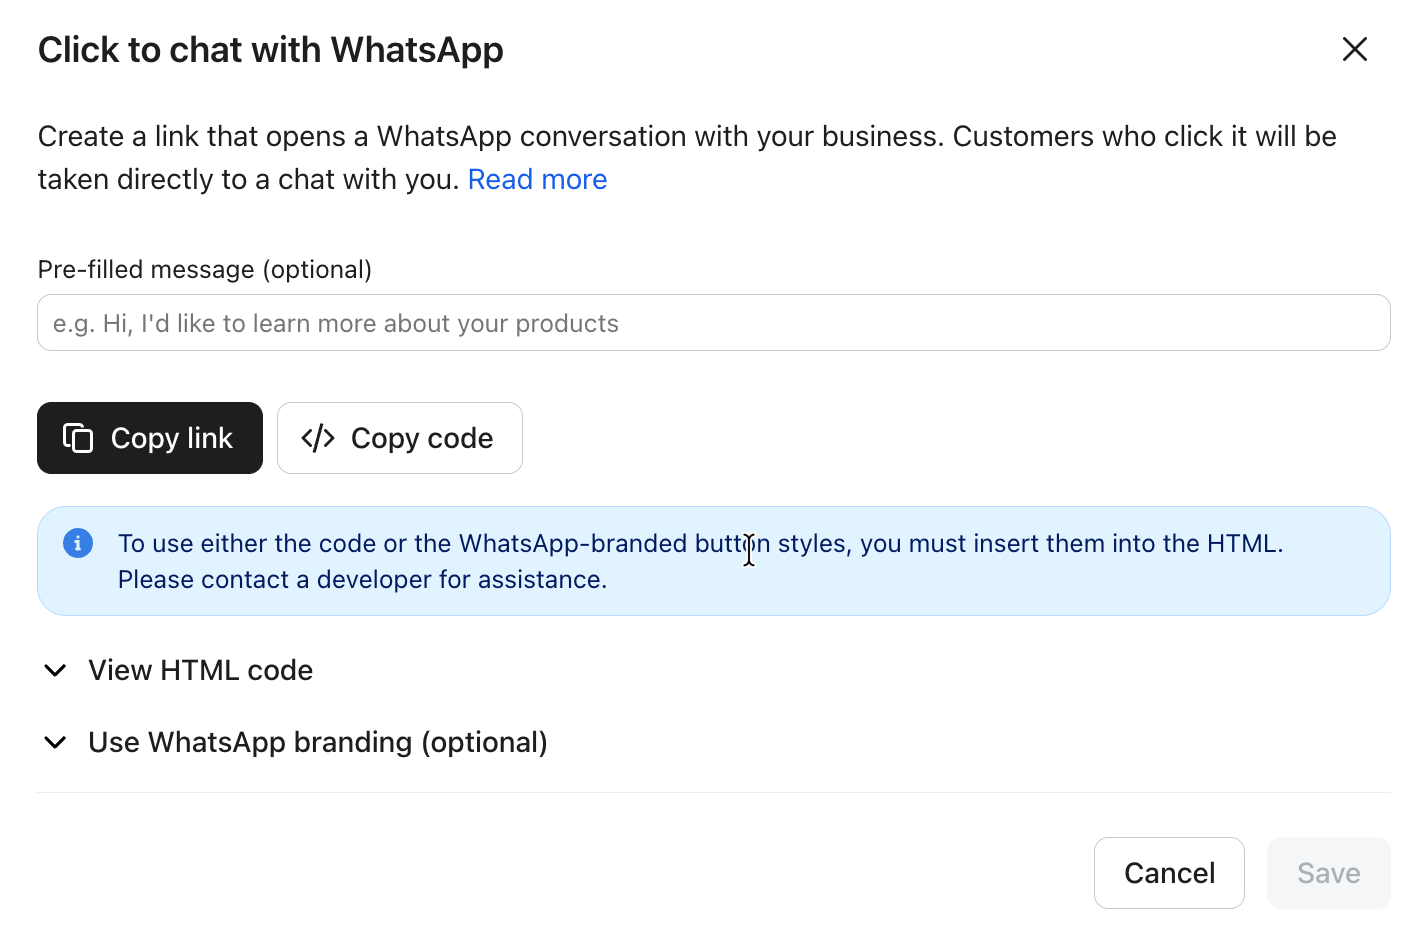Expand the View HTML code section
The width and height of the screenshot is (1420, 932).
pos(200,670)
